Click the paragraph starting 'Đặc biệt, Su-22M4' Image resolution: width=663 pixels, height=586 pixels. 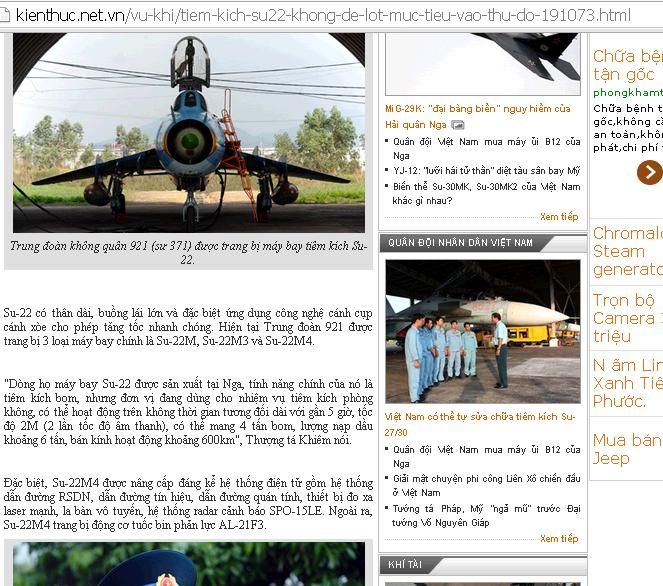pos(188,504)
